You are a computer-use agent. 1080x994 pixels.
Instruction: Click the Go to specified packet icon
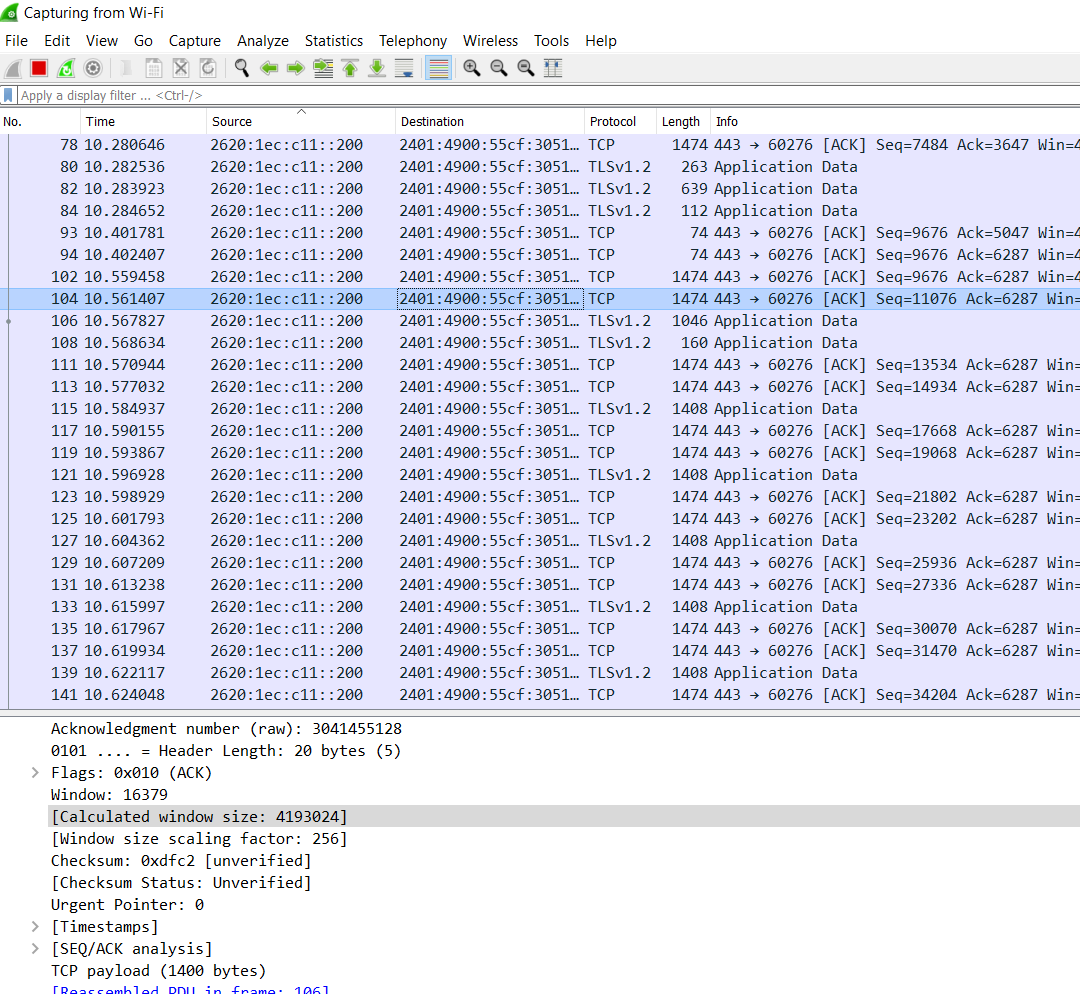coord(323,68)
